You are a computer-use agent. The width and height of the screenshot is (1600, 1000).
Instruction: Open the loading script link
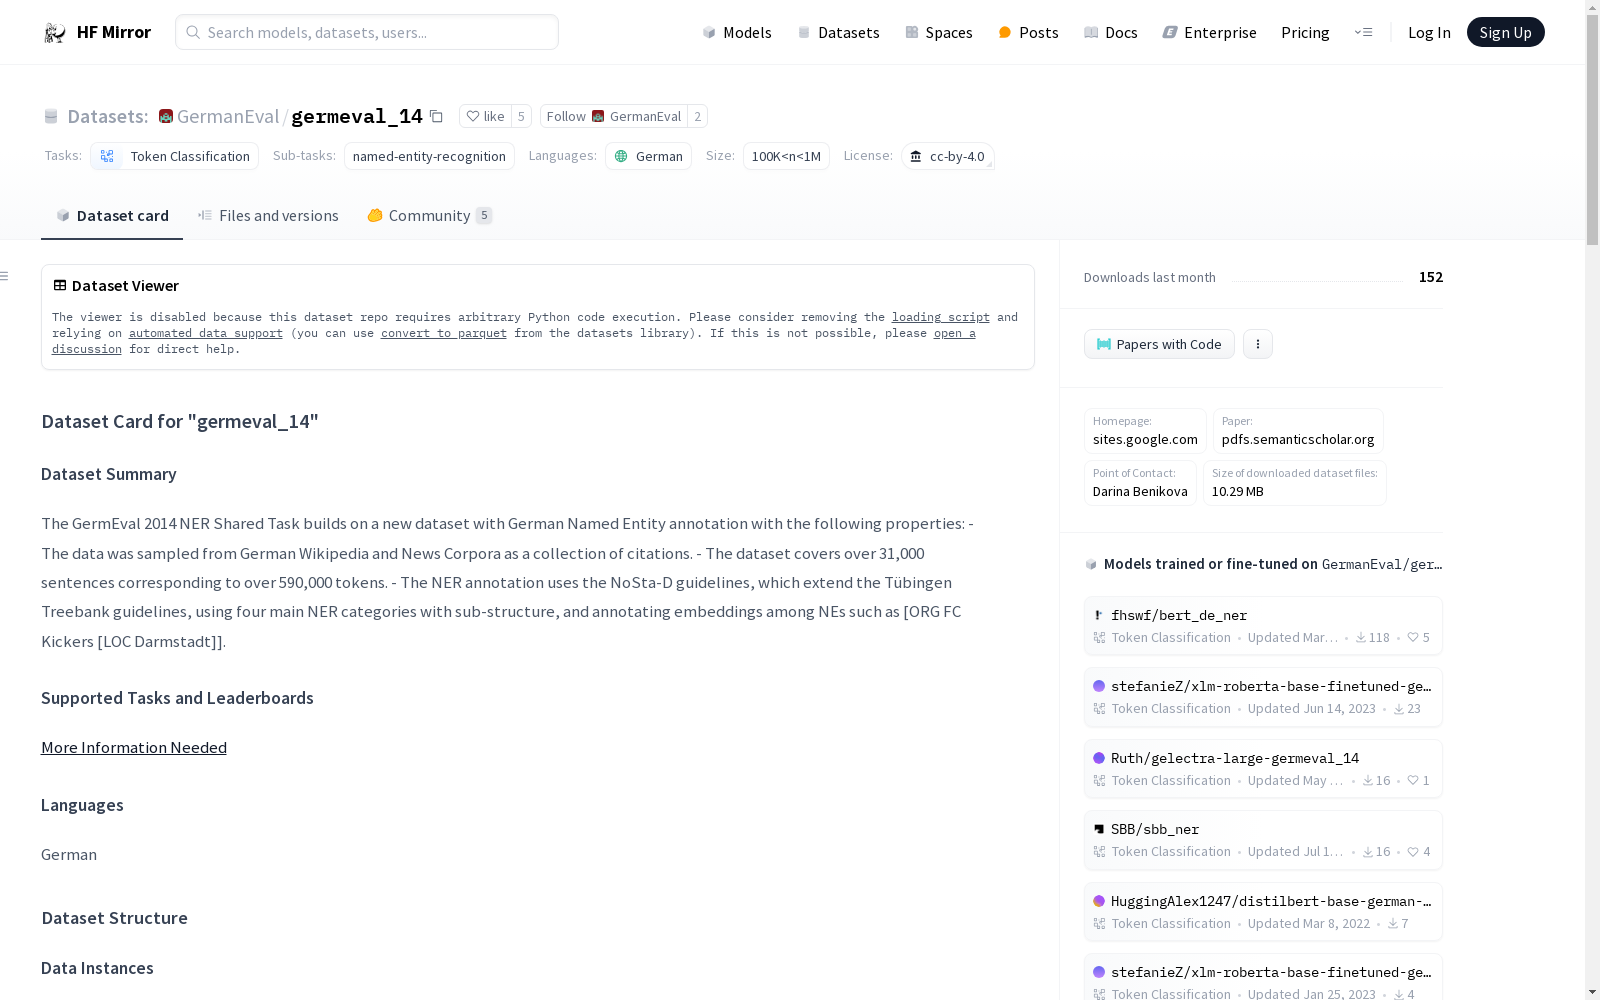(940, 317)
